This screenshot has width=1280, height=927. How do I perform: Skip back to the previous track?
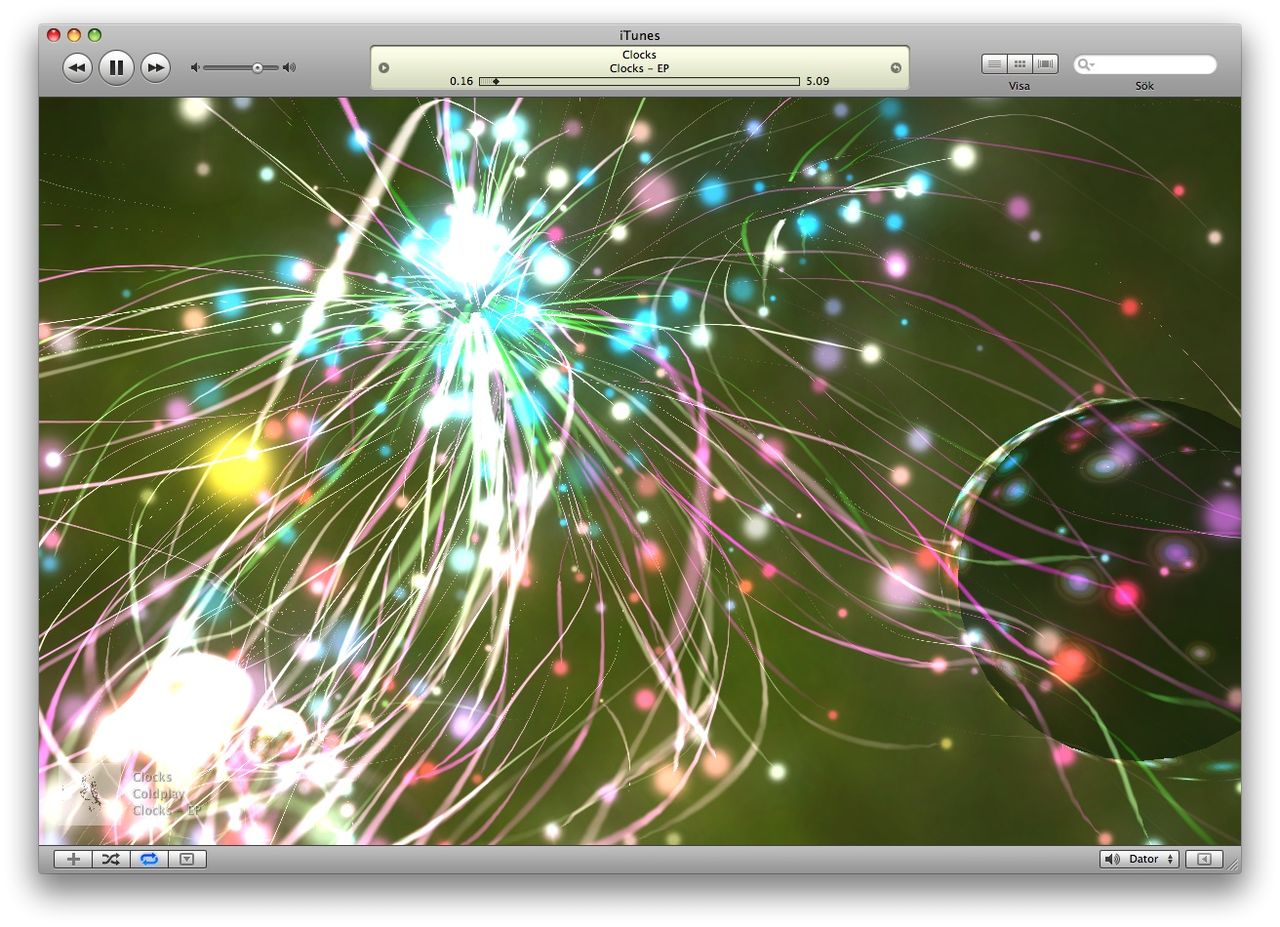coord(77,68)
